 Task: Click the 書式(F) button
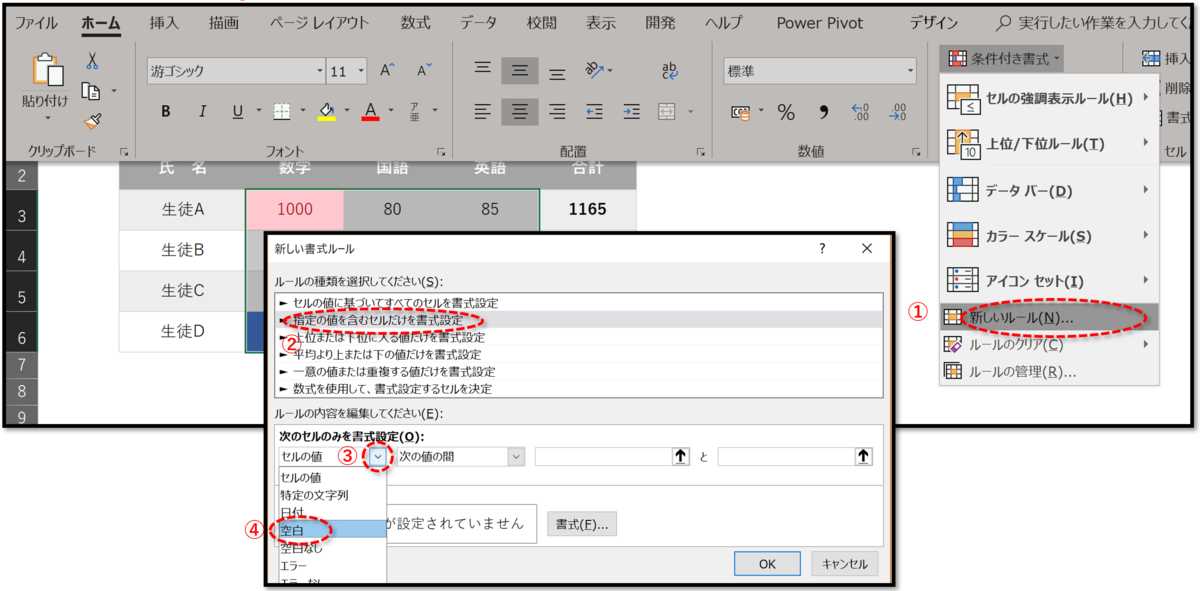(582, 523)
